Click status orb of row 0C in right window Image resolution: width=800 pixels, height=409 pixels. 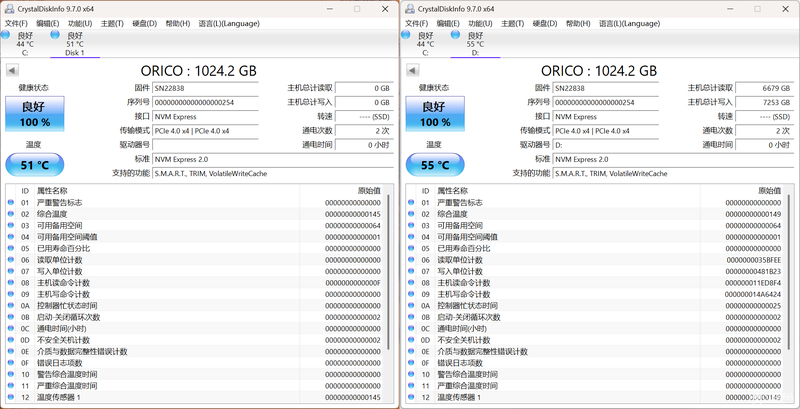point(411,328)
